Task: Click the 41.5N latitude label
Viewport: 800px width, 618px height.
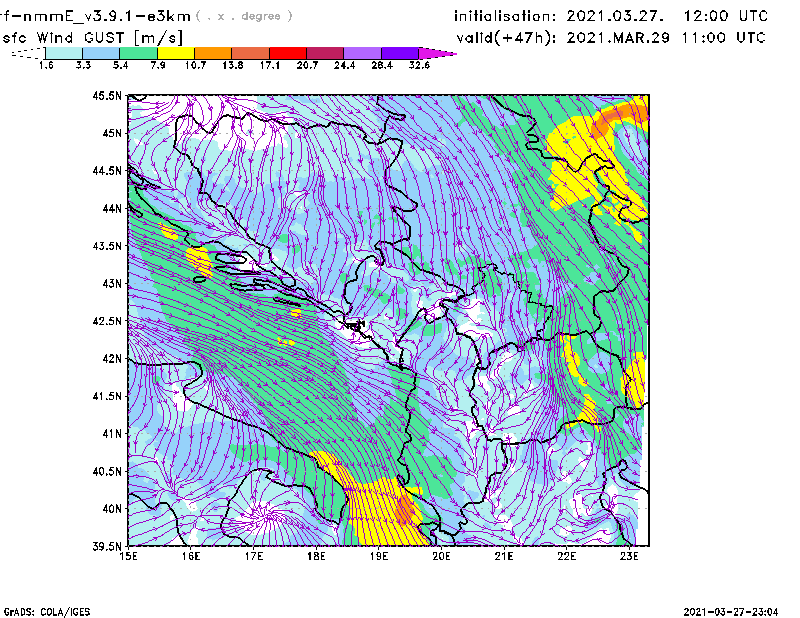Action: coord(108,396)
